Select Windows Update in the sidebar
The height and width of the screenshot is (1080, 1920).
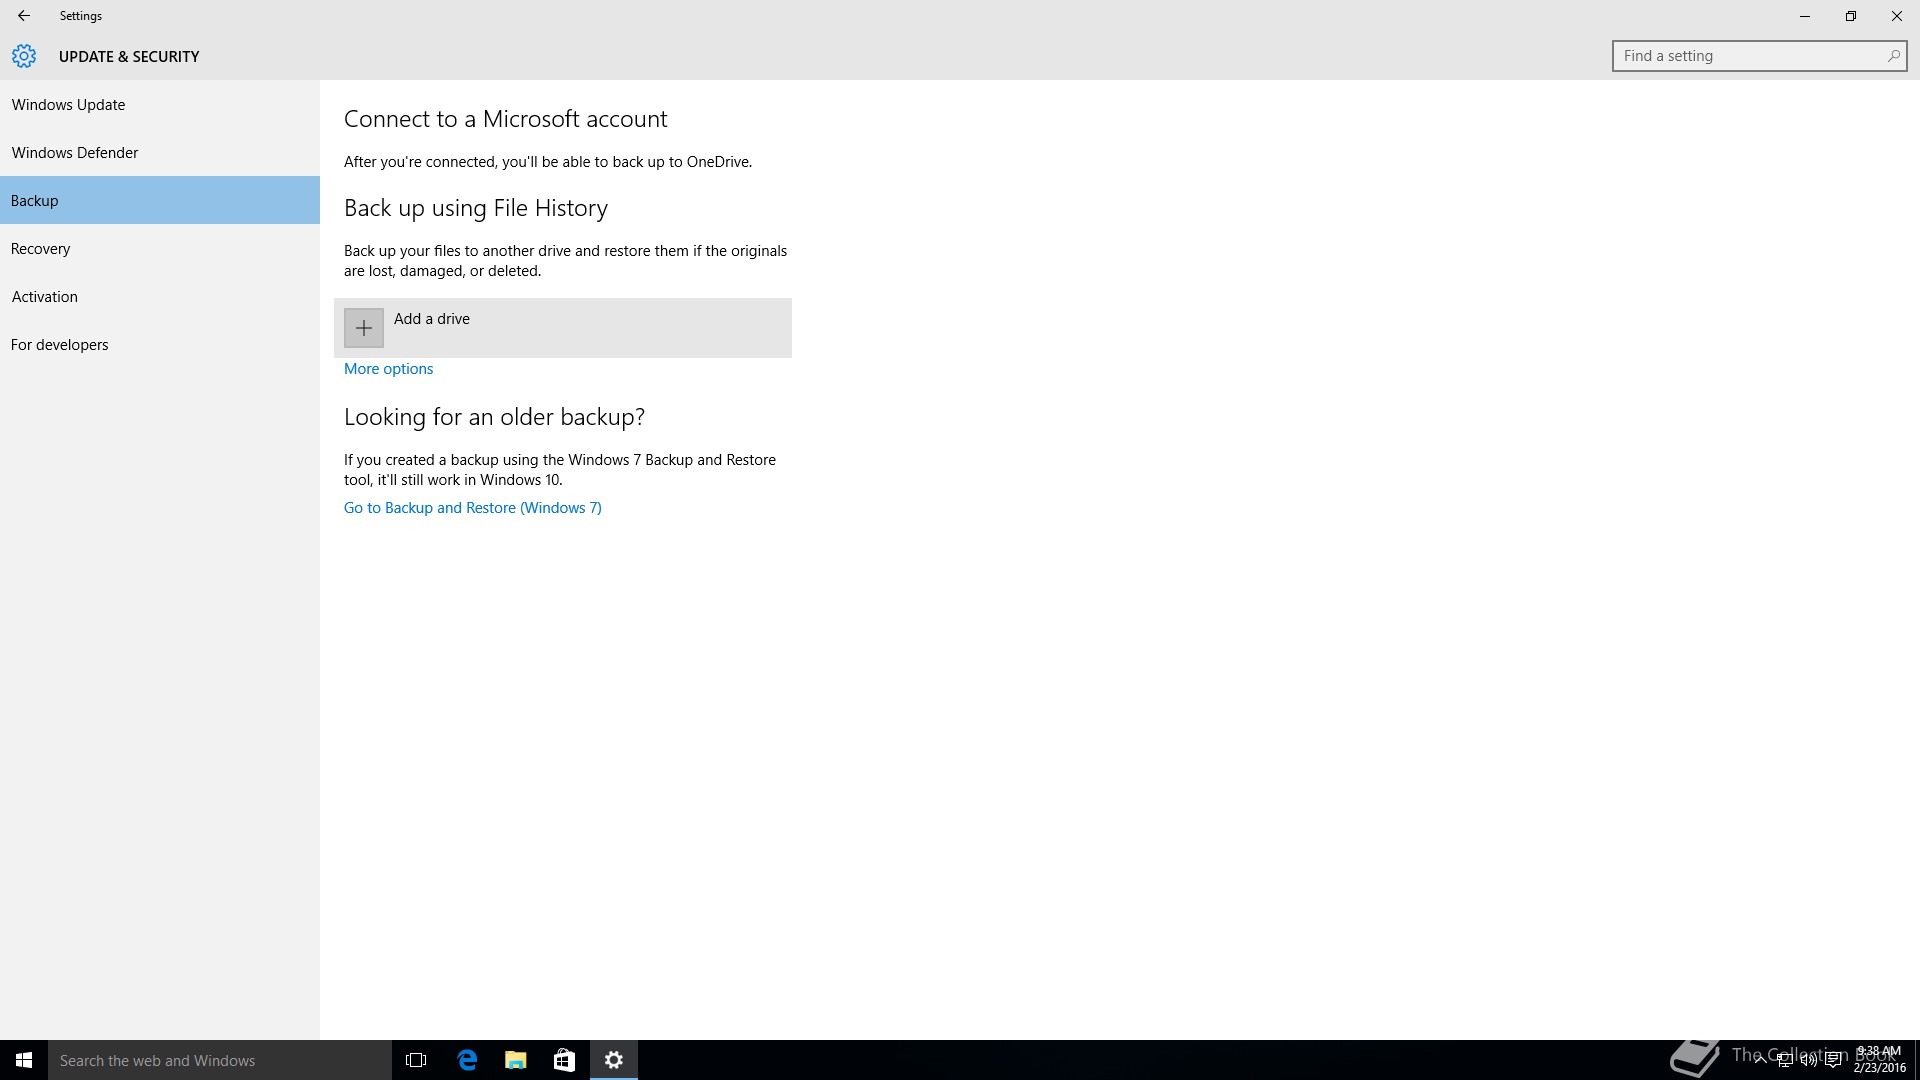[x=68, y=105]
